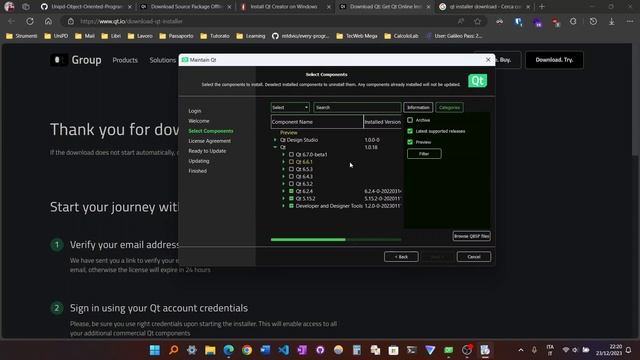Cancel the Qt maintenance wizard
640x360 pixels.
[473, 257]
